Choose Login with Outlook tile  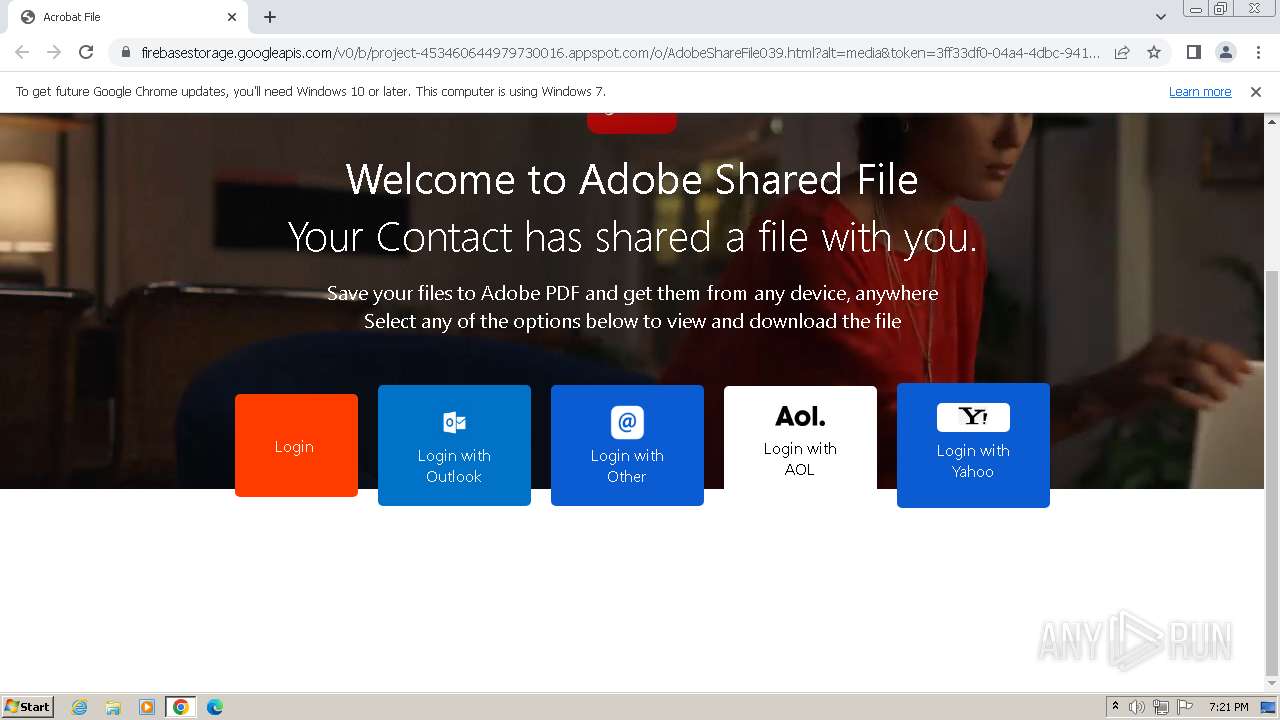pos(454,445)
